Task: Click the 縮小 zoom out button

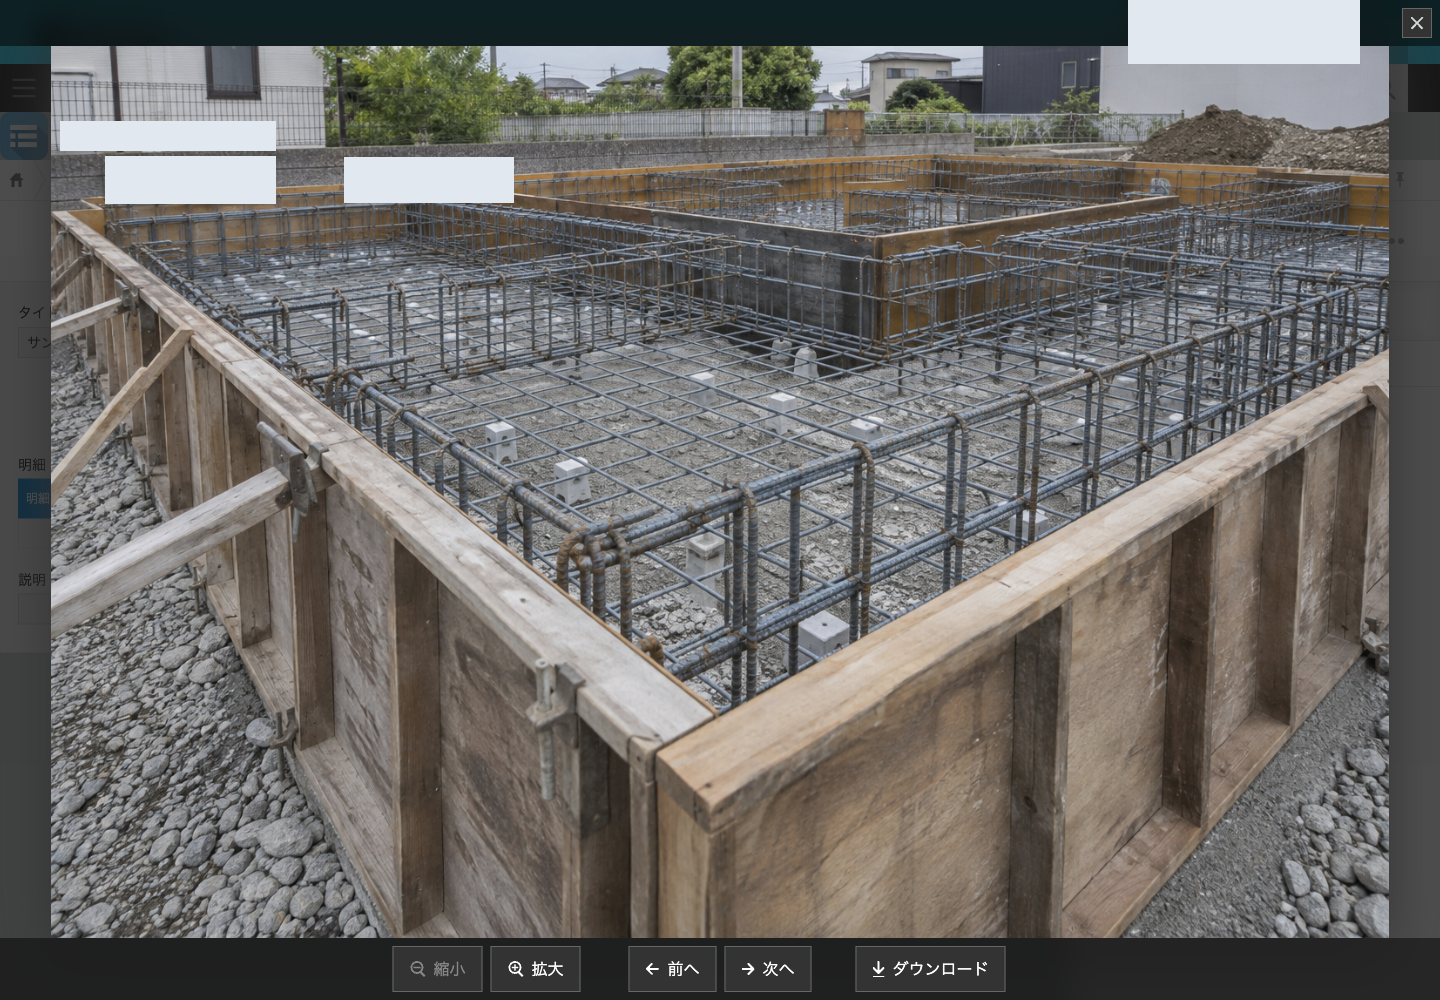Action: (437, 969)
